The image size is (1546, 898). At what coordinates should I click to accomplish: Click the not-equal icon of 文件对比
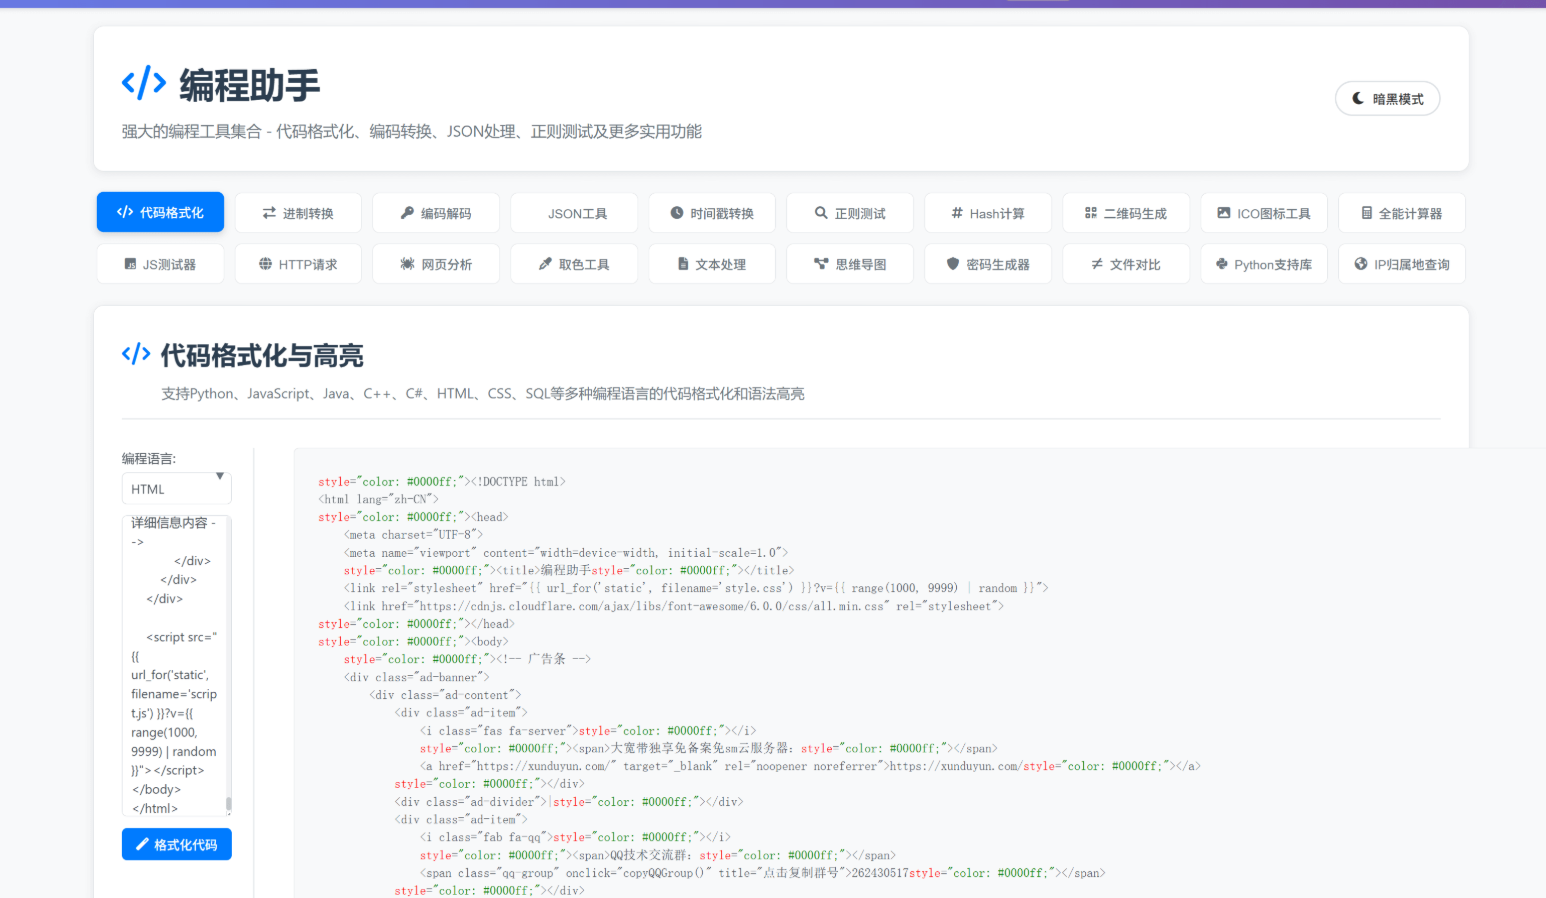[1097, 264]
